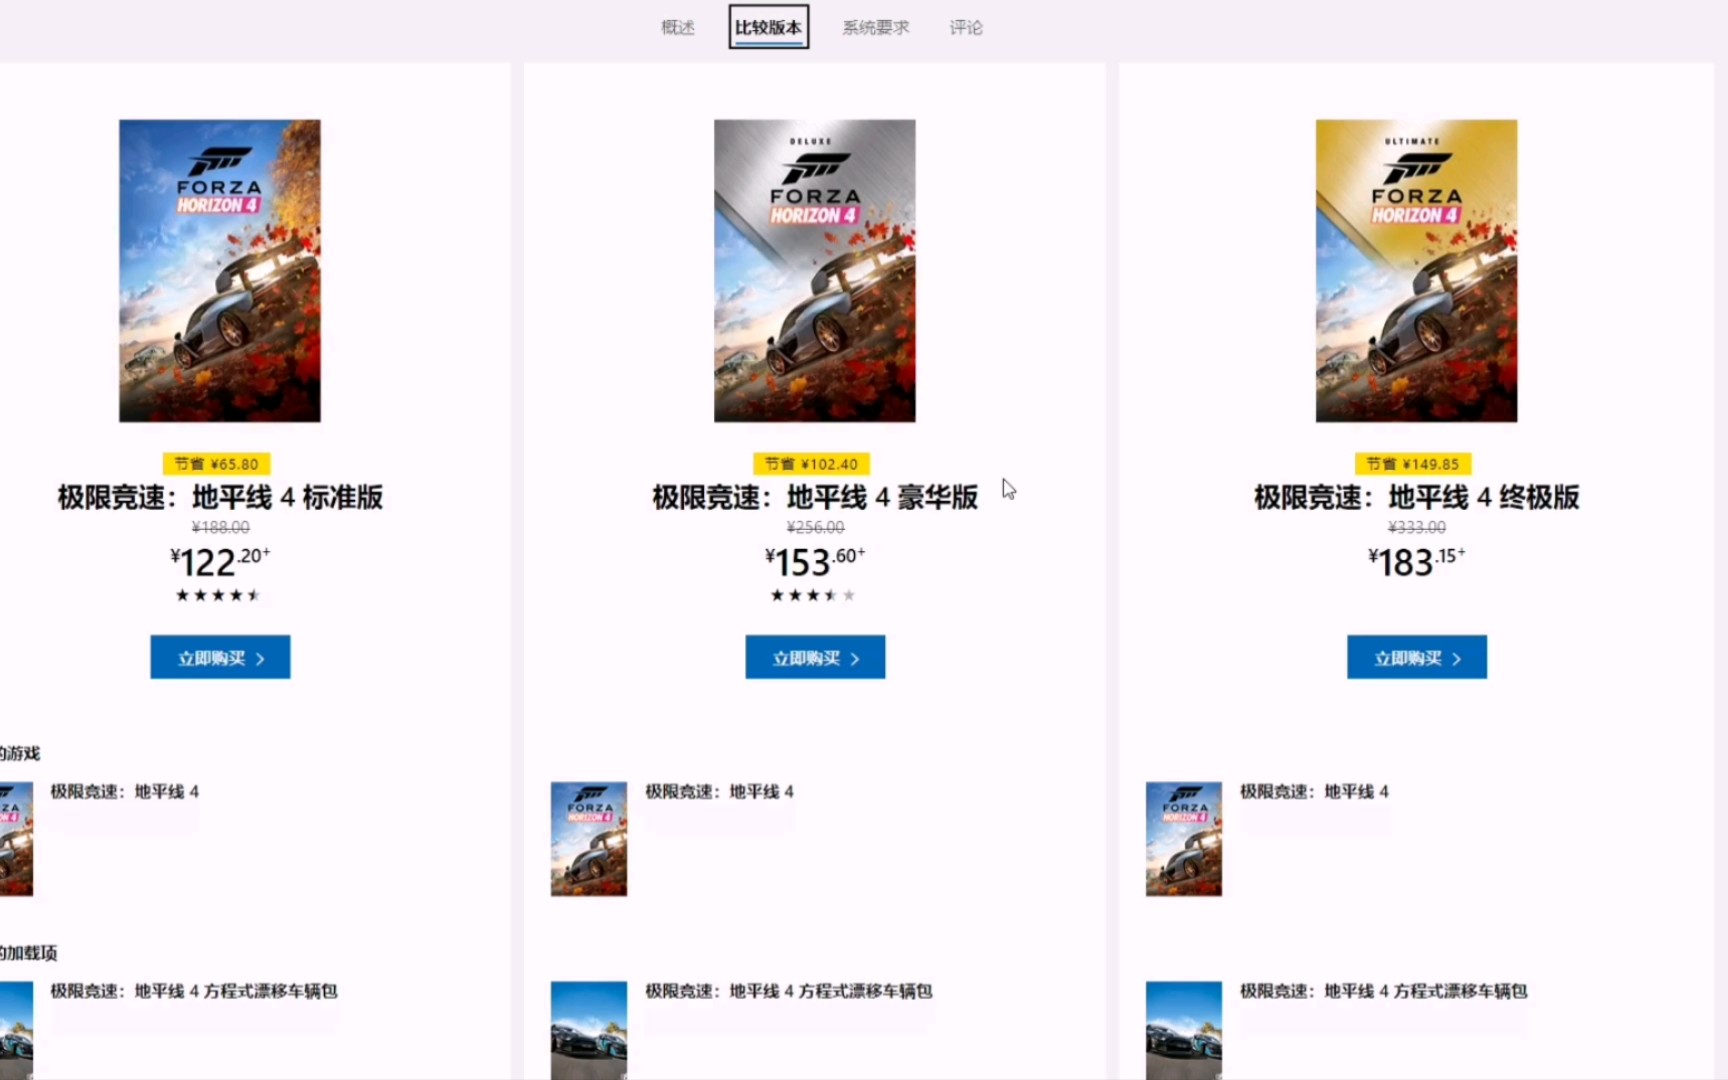Click the struck-through ¥188.00 original price
Screen dimensions: 1728x1080
[x=221, y=527]
